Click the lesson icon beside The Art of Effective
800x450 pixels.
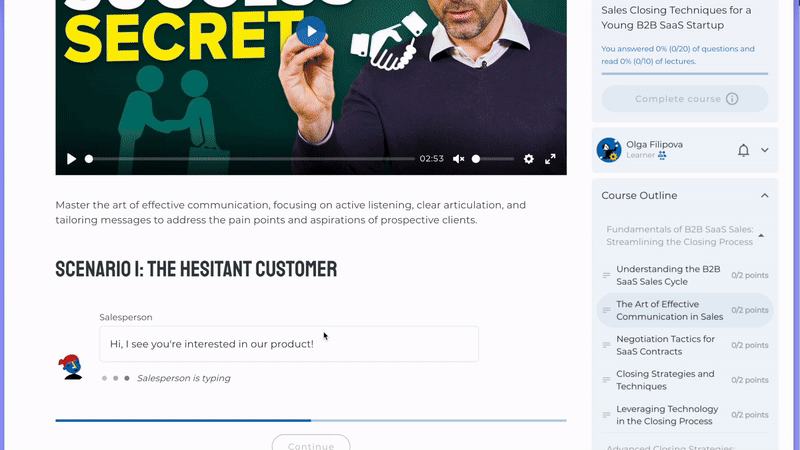click(606, 310)
